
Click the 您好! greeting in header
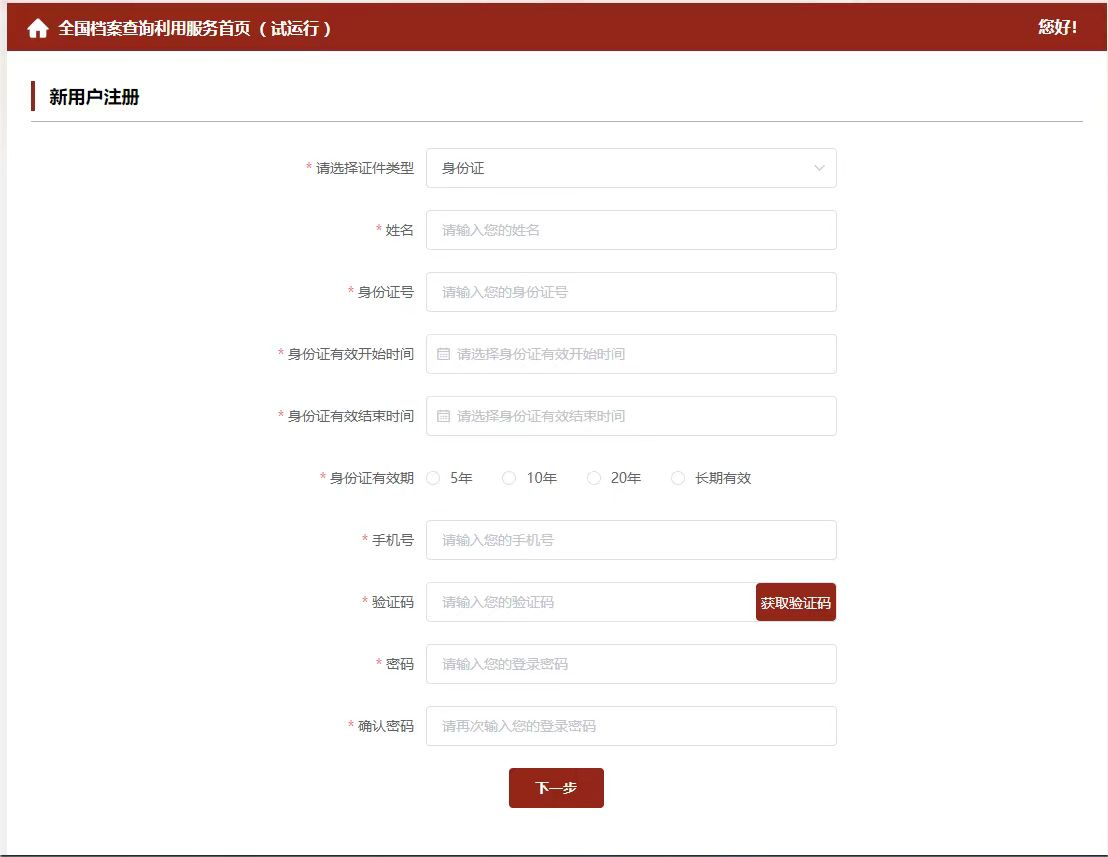pos(1057,27)
